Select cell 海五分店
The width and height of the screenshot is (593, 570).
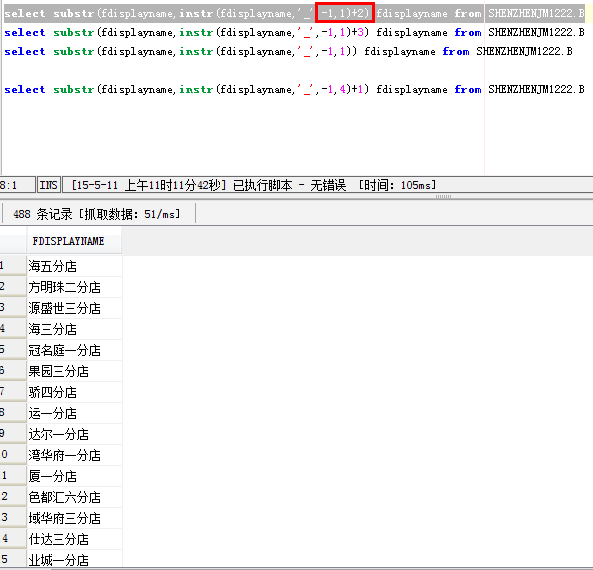pos(75,266)
